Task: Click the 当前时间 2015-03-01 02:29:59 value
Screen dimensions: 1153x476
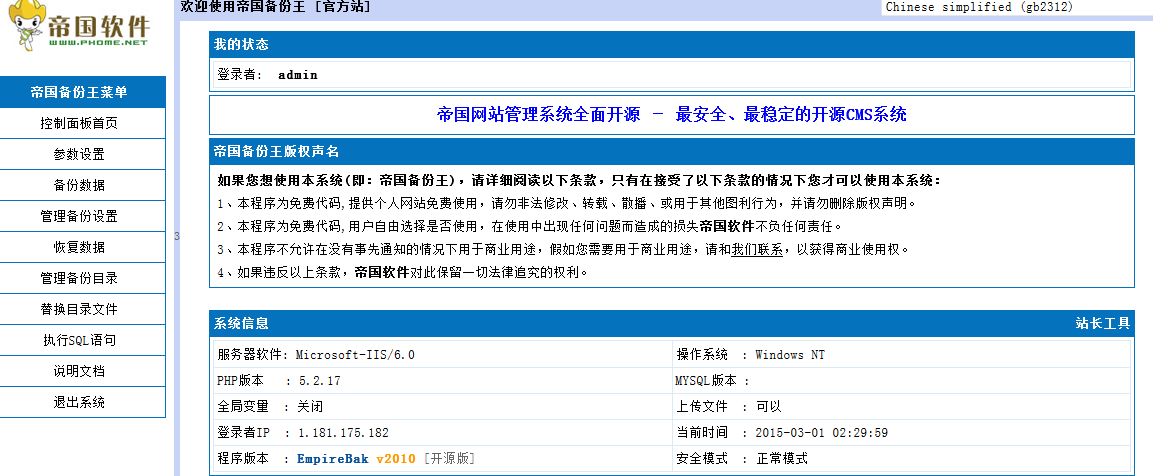Action: 823,433
